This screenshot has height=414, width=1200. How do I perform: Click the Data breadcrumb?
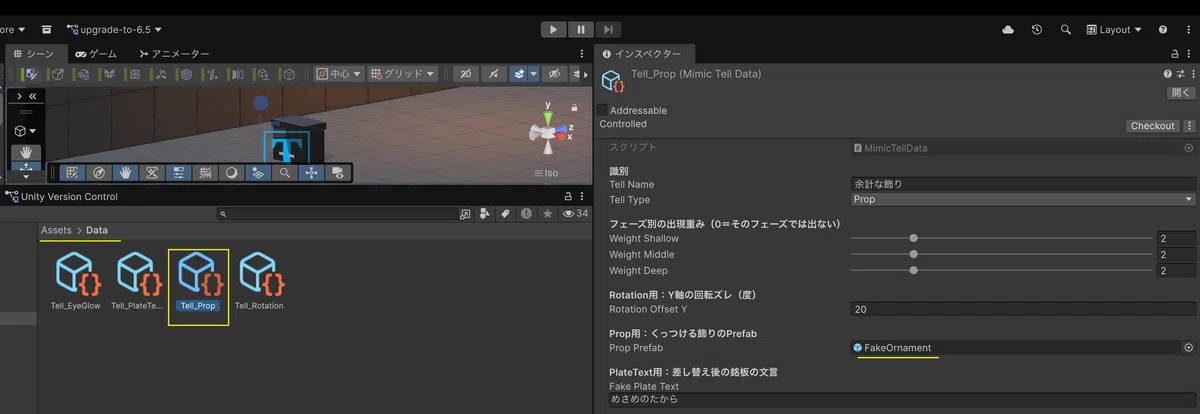click(97, 230)
